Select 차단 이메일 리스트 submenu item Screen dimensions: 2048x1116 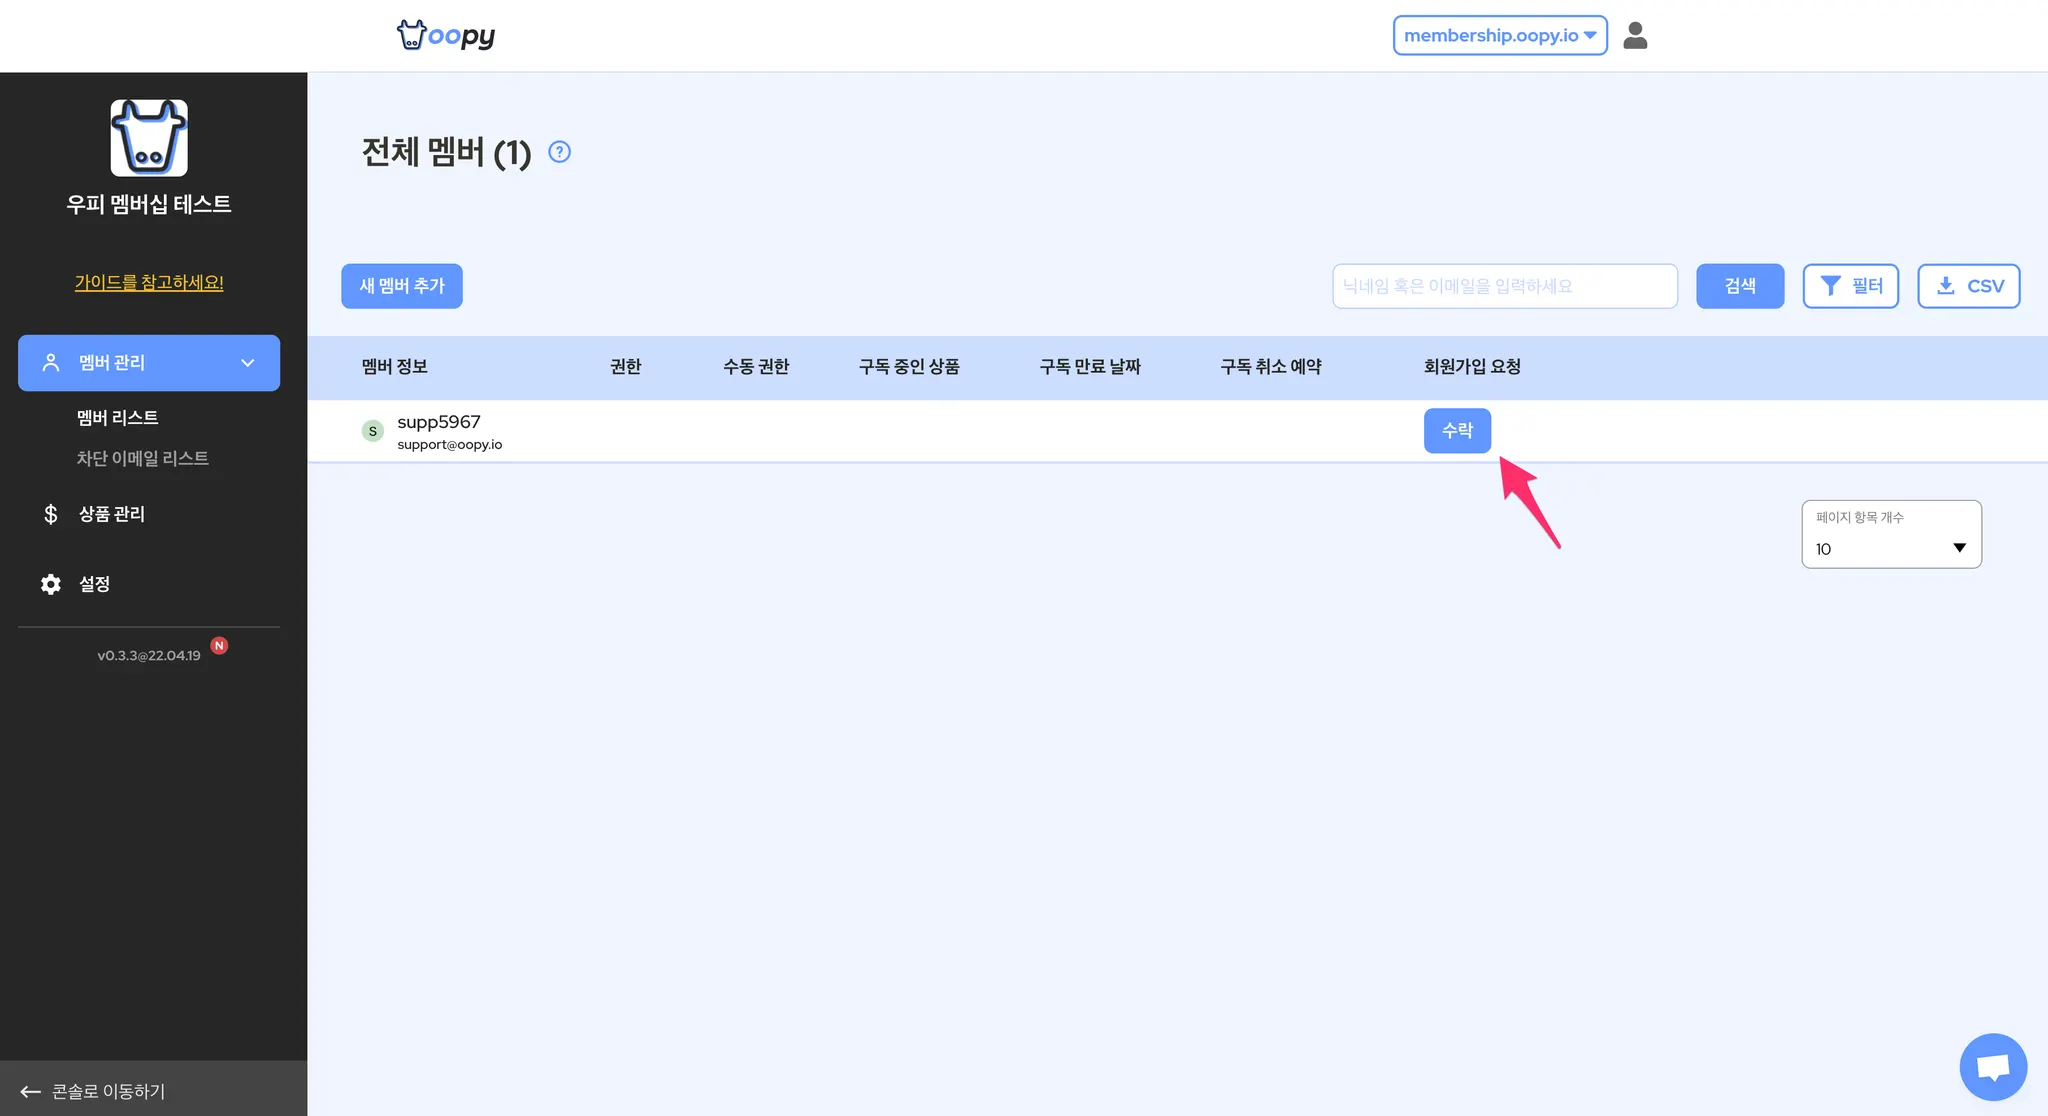point(143,458)
